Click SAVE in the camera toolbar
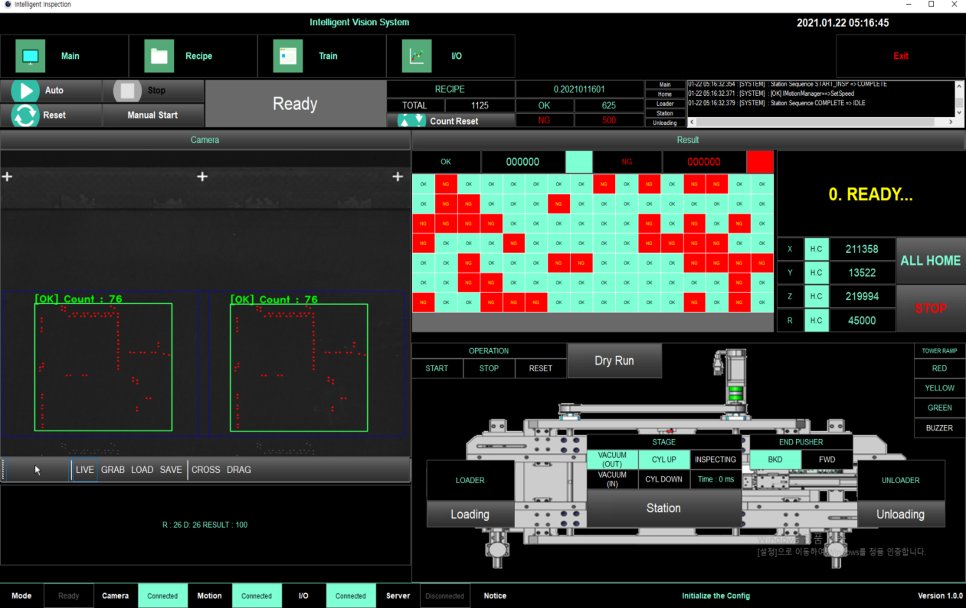The height and width of the screenshot is (608, 966). pyautogui.click(x=171, y=469)
